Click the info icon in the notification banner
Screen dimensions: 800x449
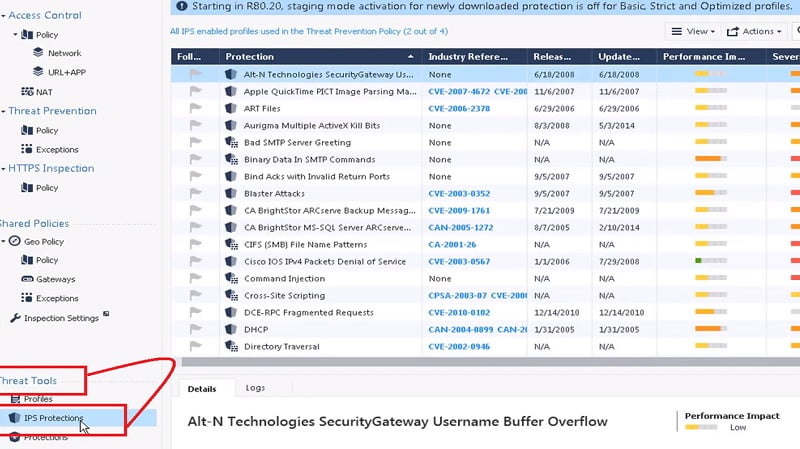click(x=181, y=6)
